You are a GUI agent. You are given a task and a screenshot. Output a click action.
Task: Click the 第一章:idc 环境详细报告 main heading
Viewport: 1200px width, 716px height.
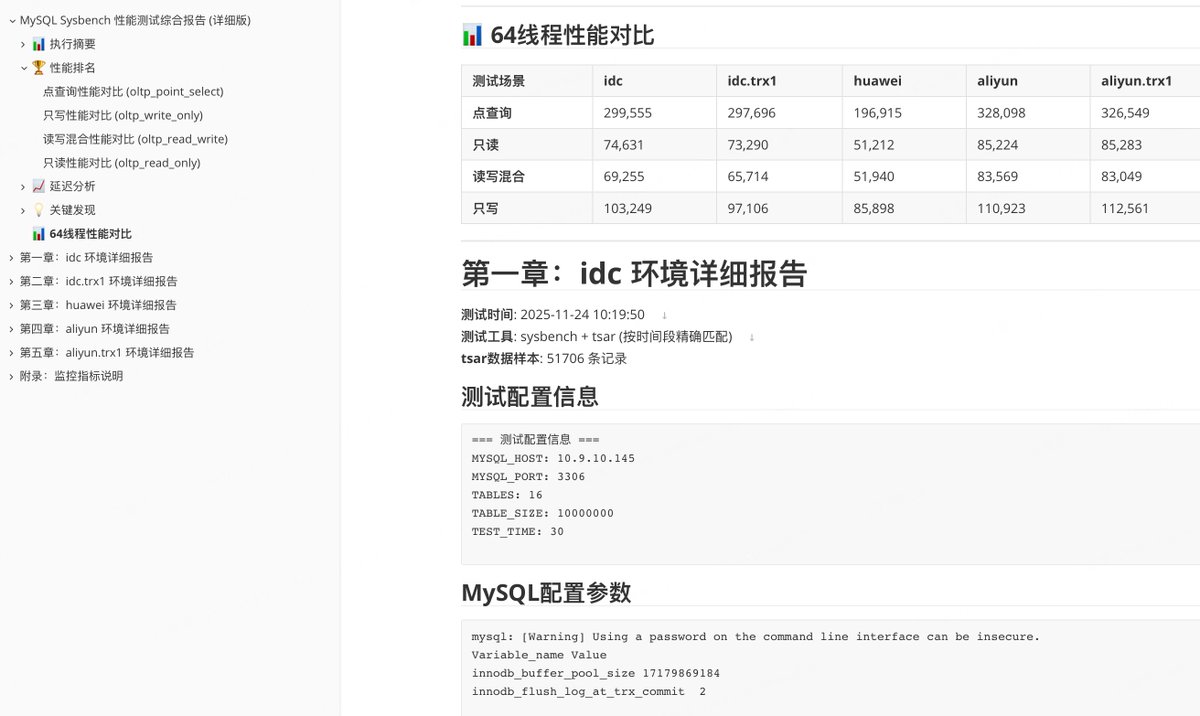pyautogui.click(x=634, y=274)
